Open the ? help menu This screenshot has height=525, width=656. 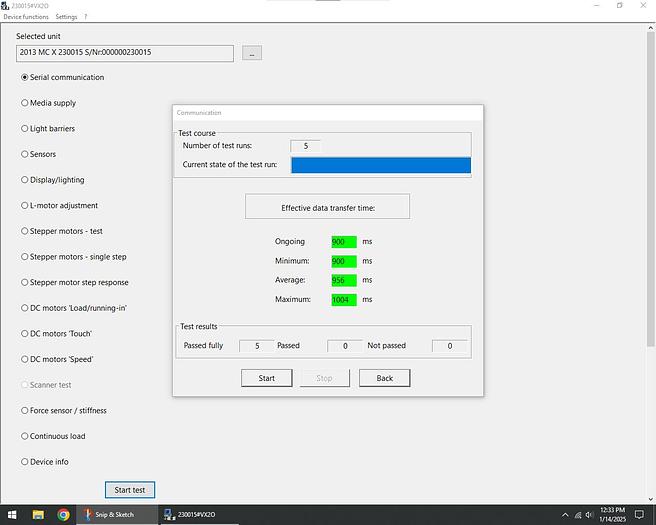click(85, 17)
